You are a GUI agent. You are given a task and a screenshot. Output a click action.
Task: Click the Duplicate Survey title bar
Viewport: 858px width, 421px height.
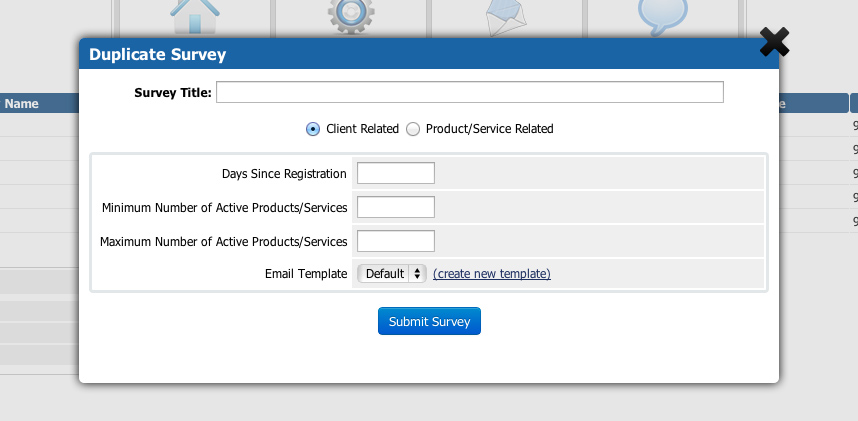400,55
